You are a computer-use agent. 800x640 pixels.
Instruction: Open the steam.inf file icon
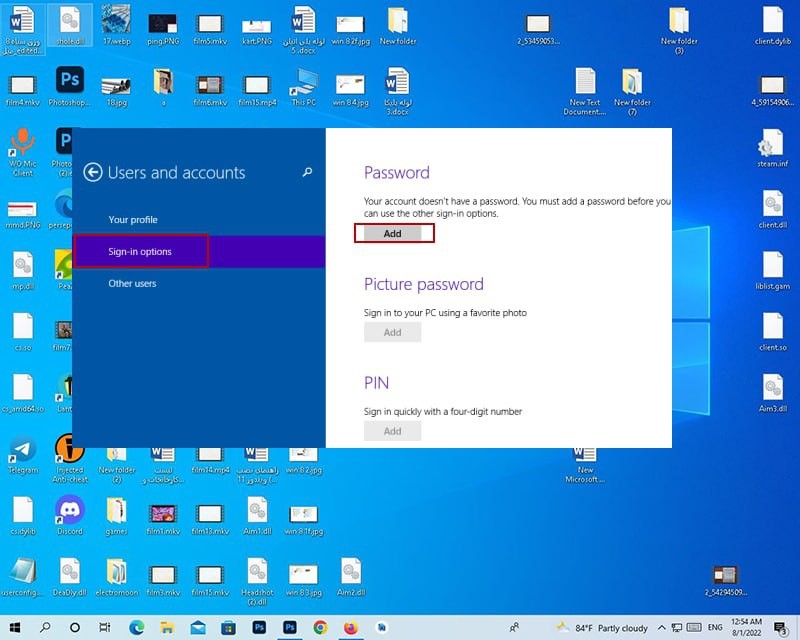tap(771, 147)
